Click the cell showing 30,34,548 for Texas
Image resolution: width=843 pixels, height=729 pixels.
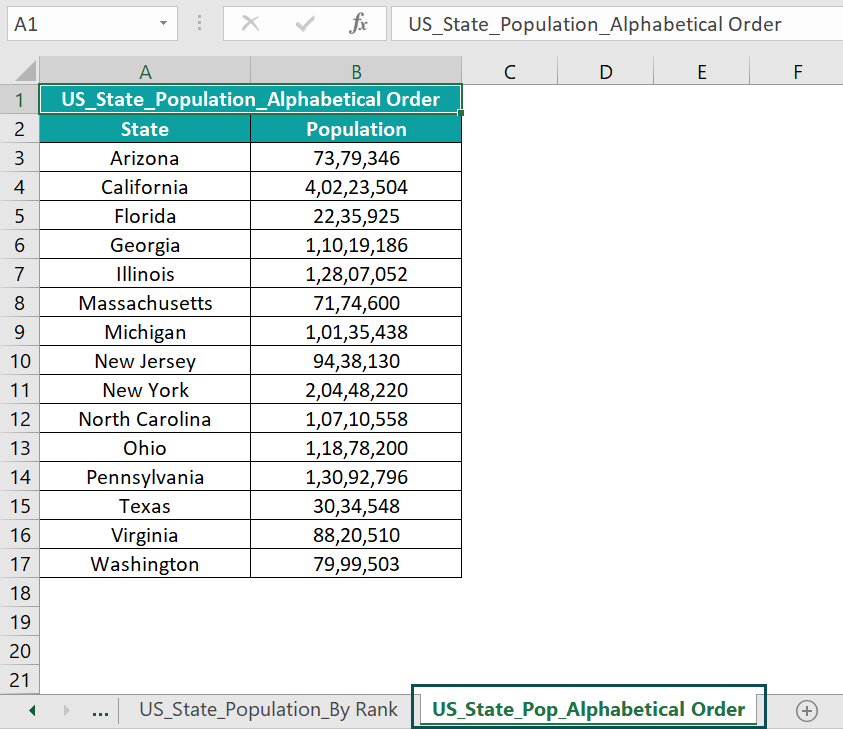pyautogui.click(x=356, y=505)
